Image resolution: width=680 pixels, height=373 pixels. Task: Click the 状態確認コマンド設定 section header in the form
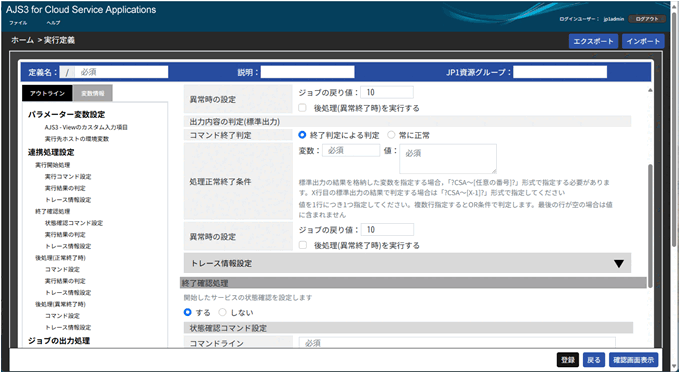coord(409,327)
